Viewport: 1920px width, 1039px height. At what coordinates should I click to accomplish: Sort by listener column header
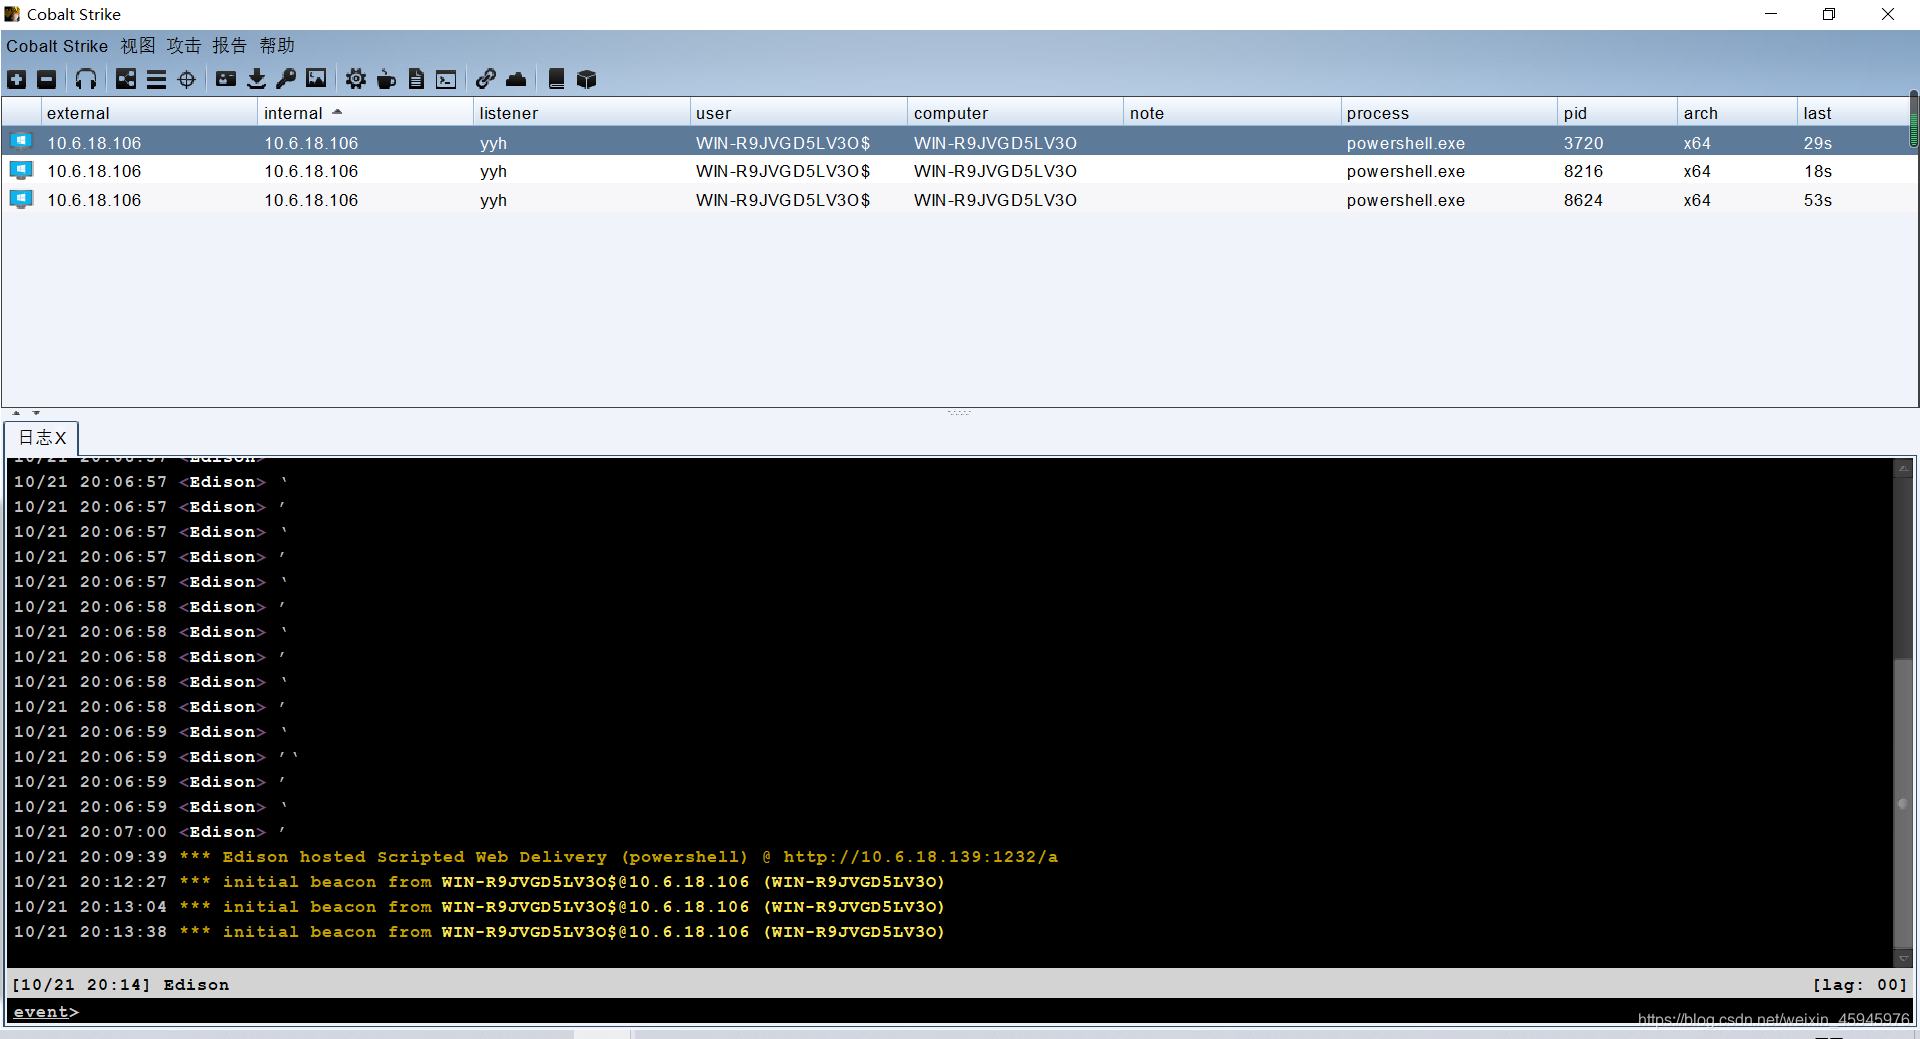581,113
